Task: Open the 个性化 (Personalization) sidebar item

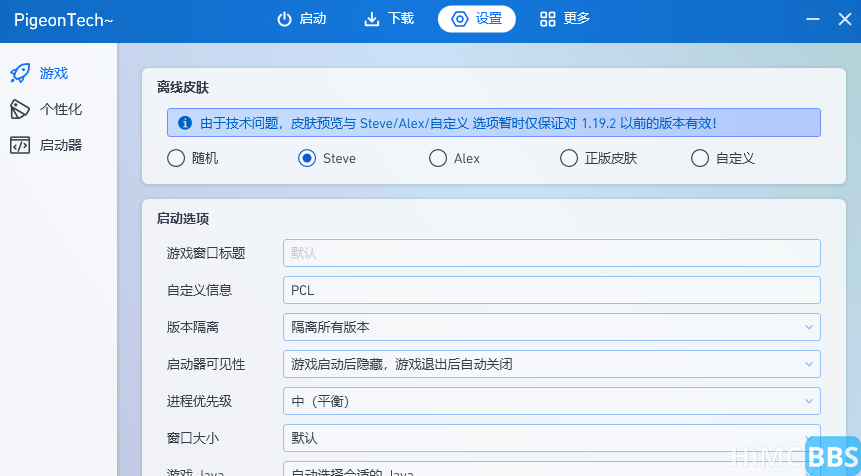Action: coord(58,109)
